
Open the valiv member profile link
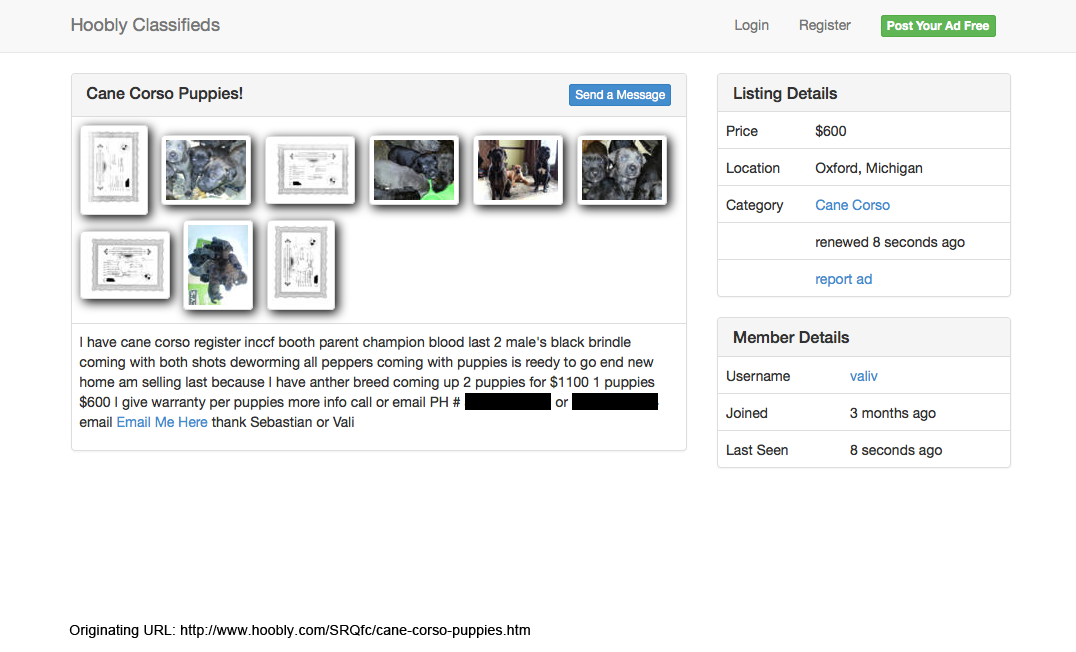click(863, 376)
